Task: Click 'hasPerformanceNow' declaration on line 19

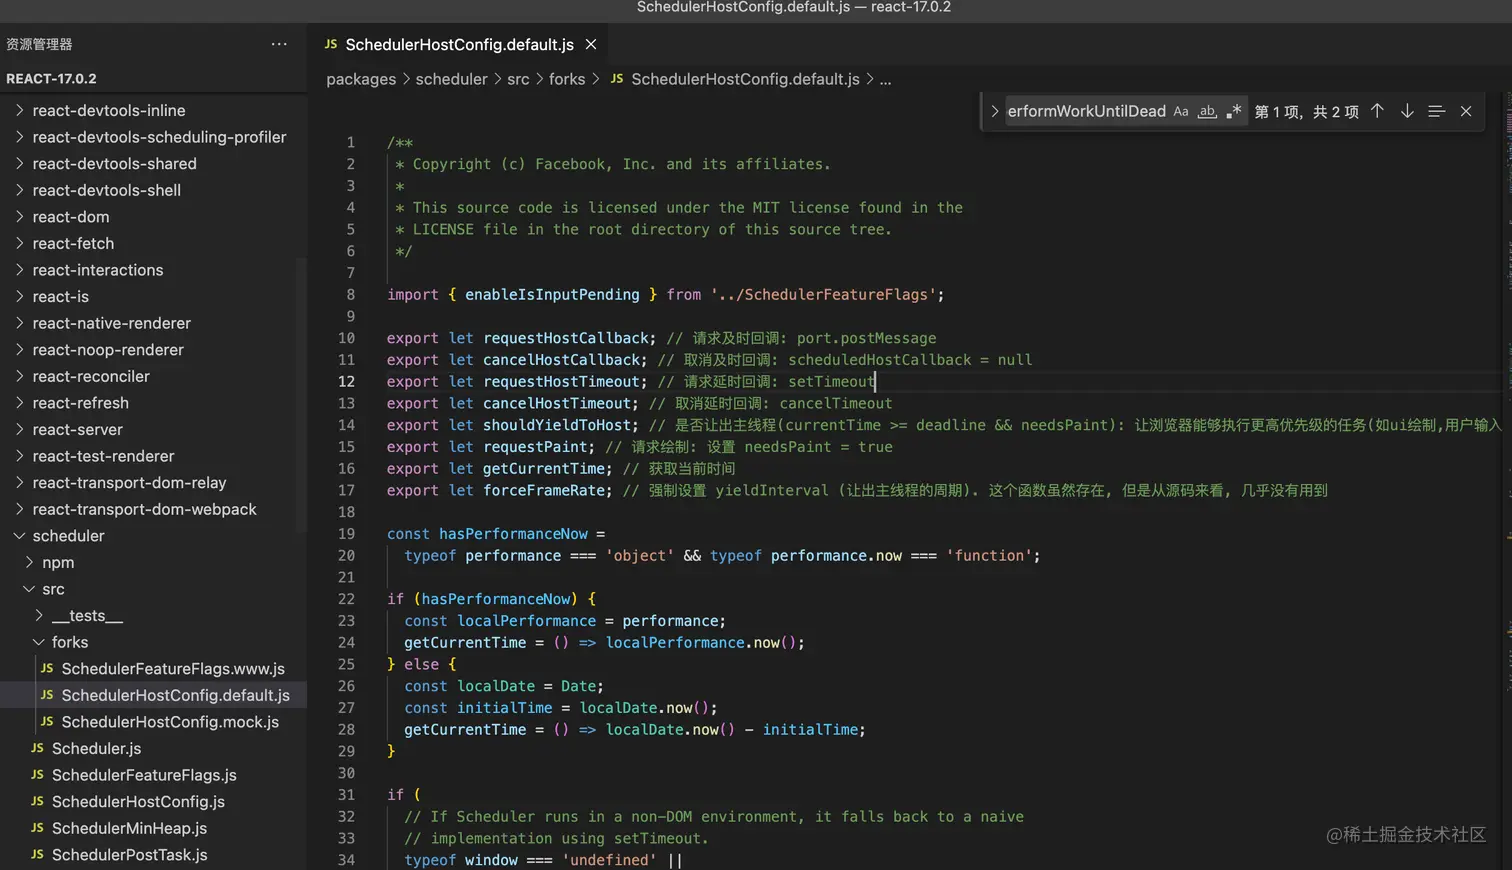Action: pyautogui.click(x=513, y=534)
